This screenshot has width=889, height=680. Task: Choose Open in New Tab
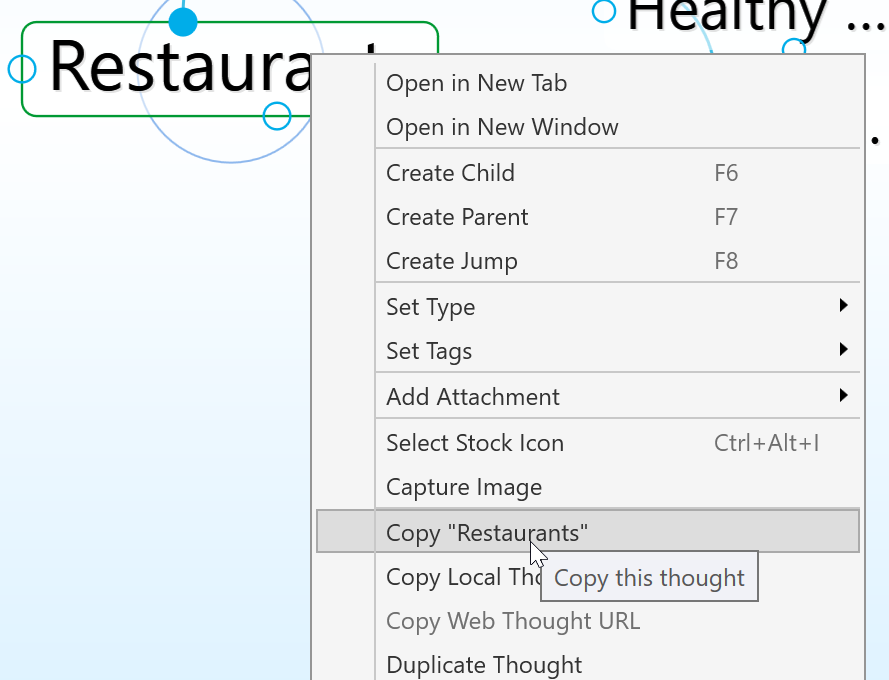pos(476,83)
